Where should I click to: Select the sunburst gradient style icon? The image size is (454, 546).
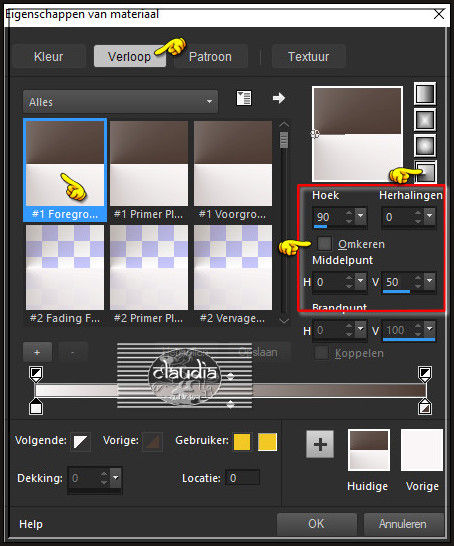[x=425, y=146]
